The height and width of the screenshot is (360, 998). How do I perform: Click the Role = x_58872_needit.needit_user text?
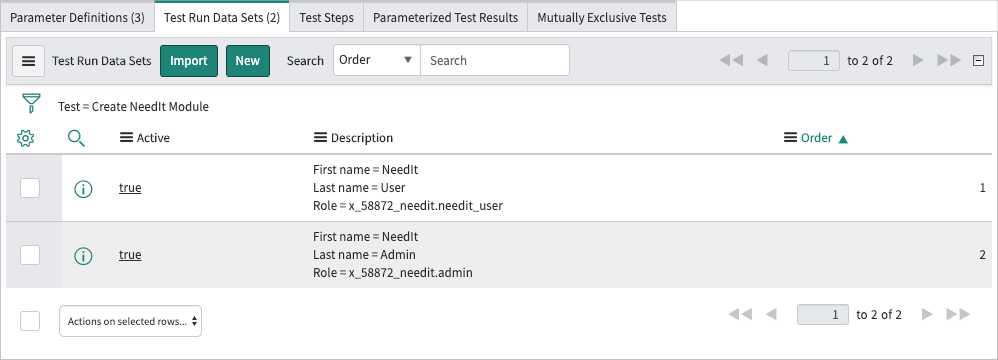[408, 206]
